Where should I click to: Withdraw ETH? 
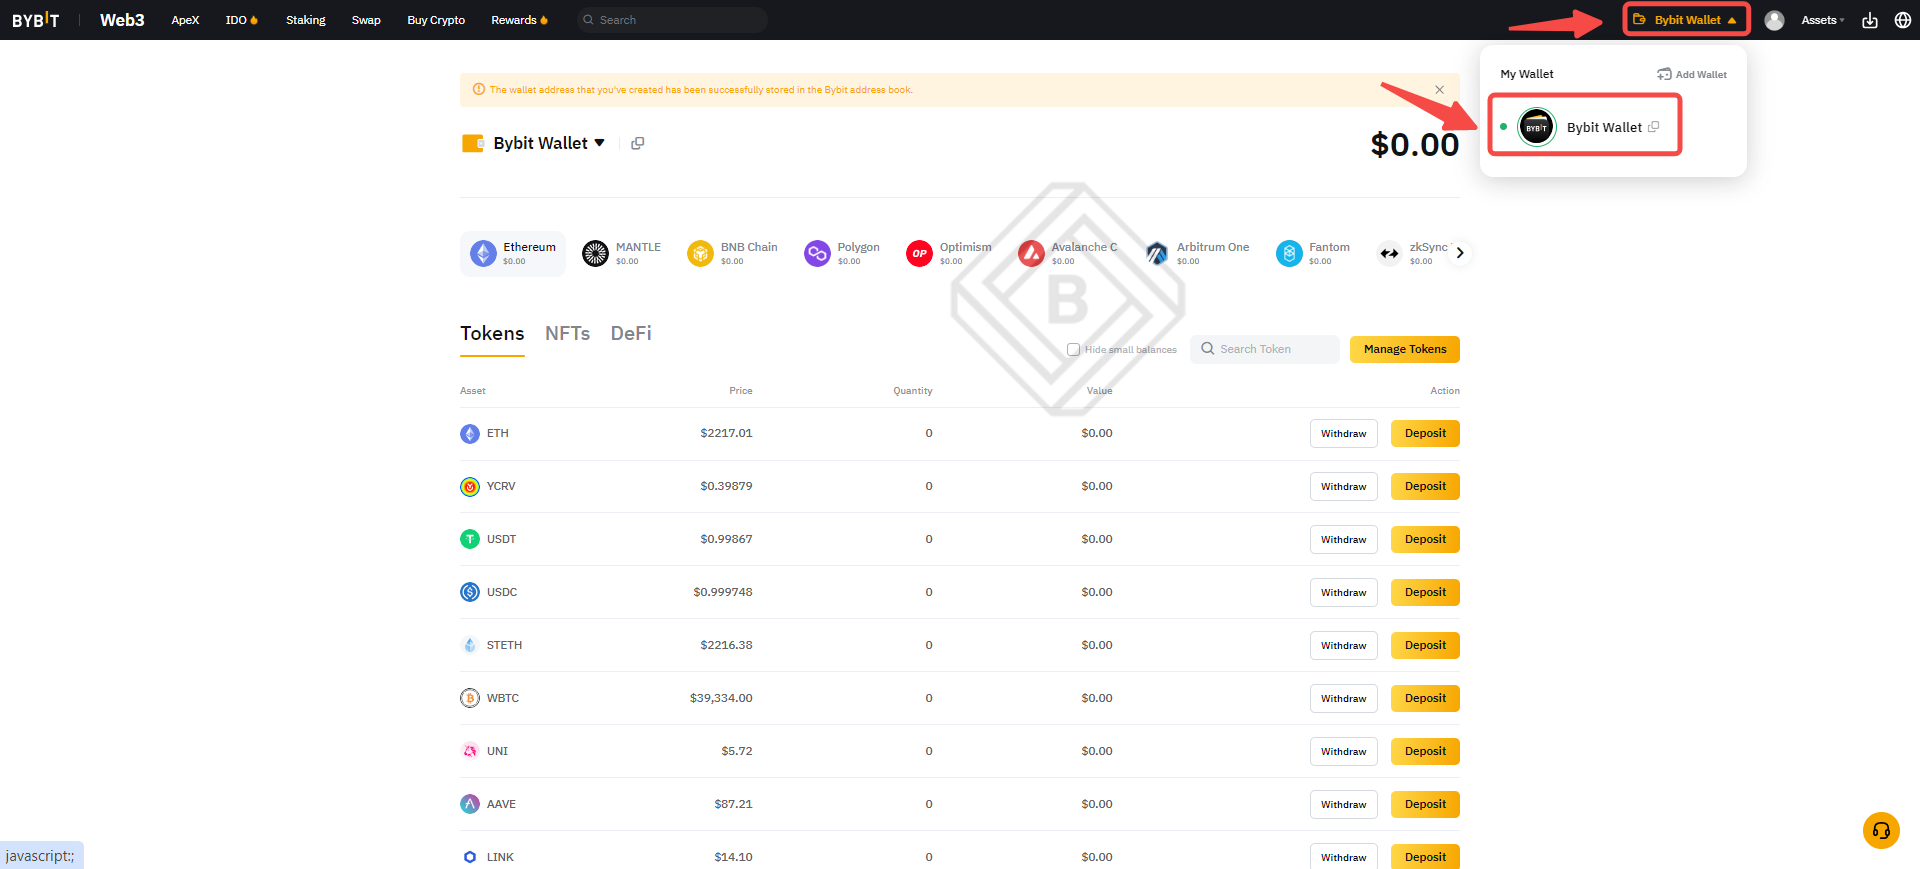[1343, 434]
